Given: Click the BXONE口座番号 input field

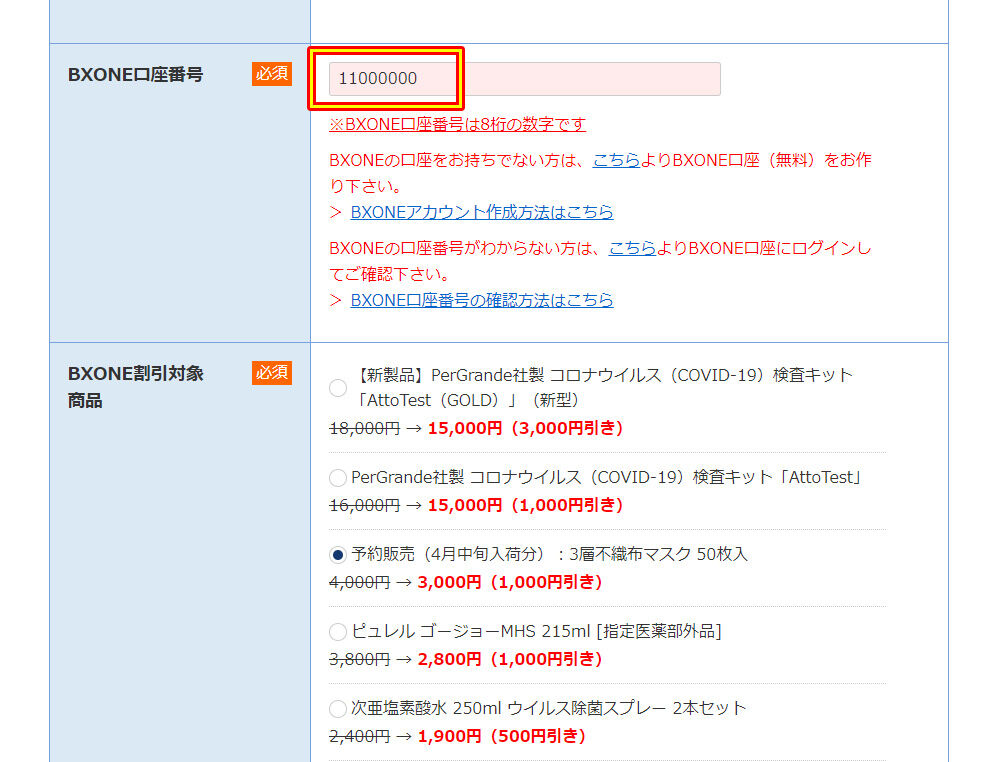Looking at the screenshot, I should [524, 79].
